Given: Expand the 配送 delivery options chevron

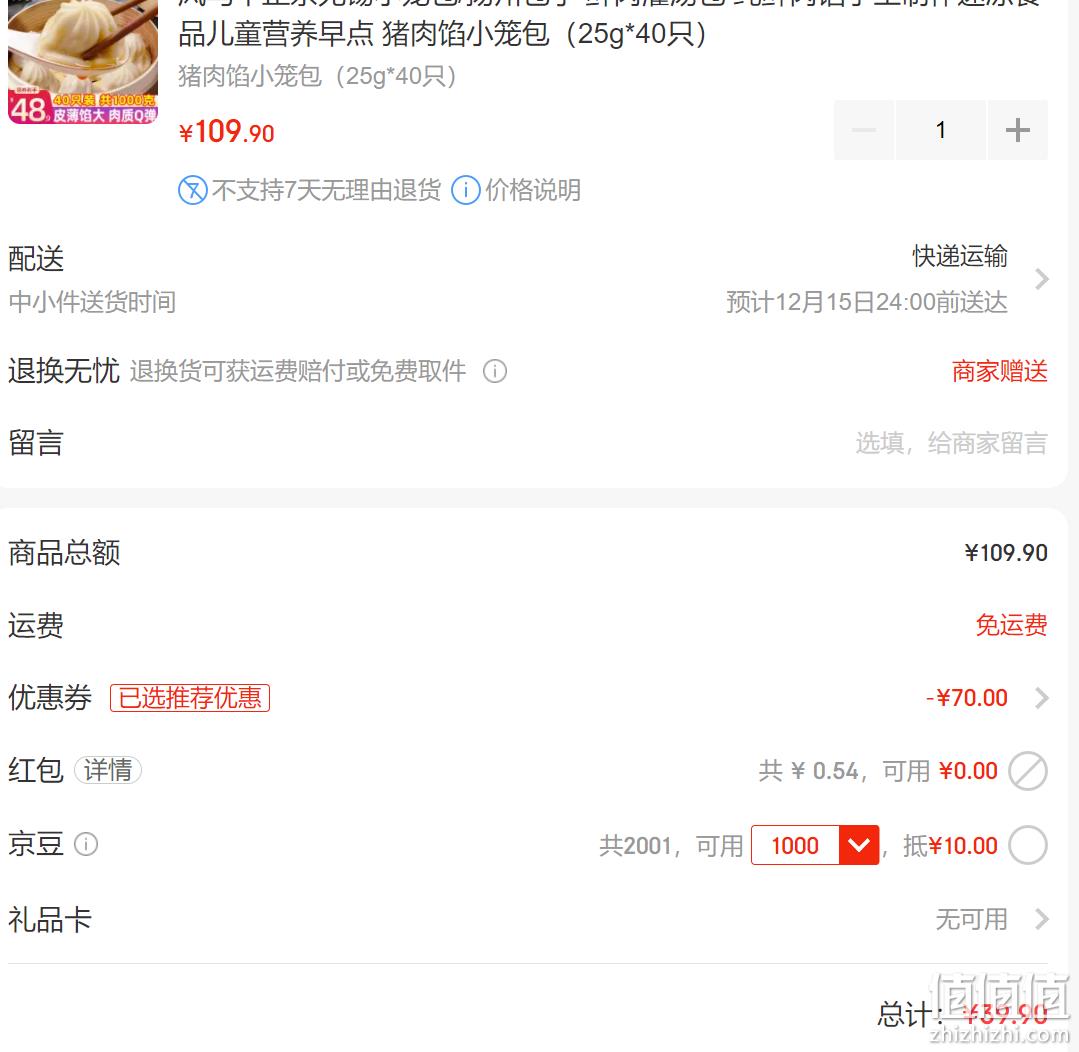Looking at the screenshot, I should [1041, 279].
